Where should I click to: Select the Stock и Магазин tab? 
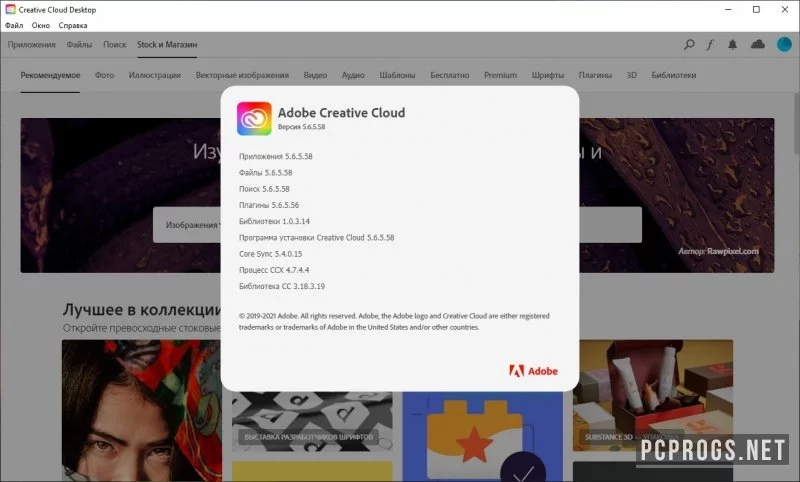[167, 44]
